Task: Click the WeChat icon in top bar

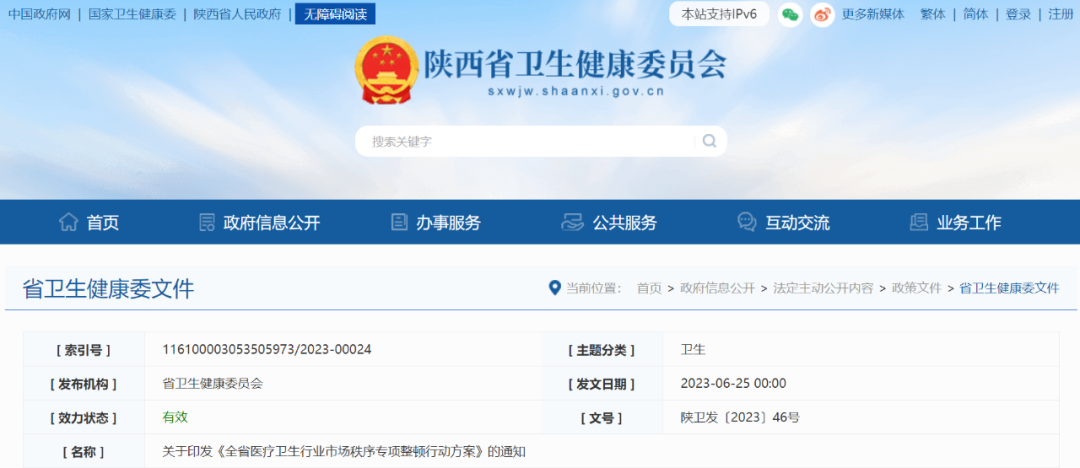Action: point(790,14)
